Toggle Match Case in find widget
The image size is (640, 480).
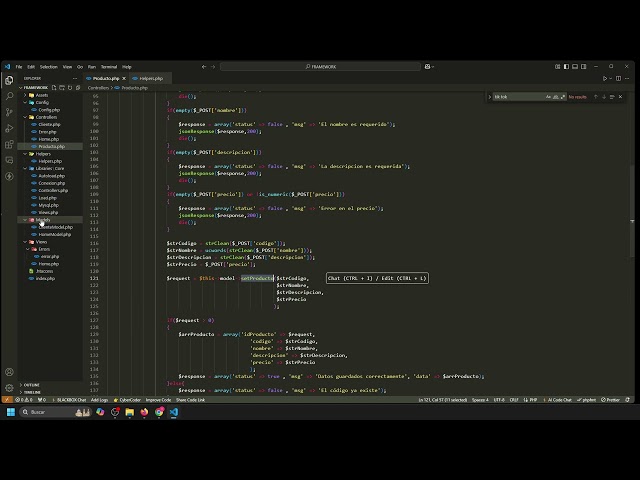(548, 97)
